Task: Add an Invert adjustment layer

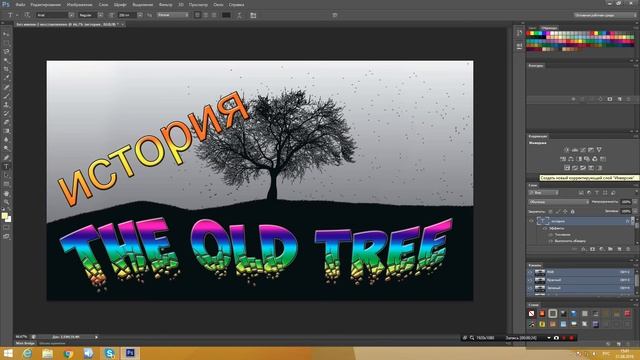Action: 567,168
